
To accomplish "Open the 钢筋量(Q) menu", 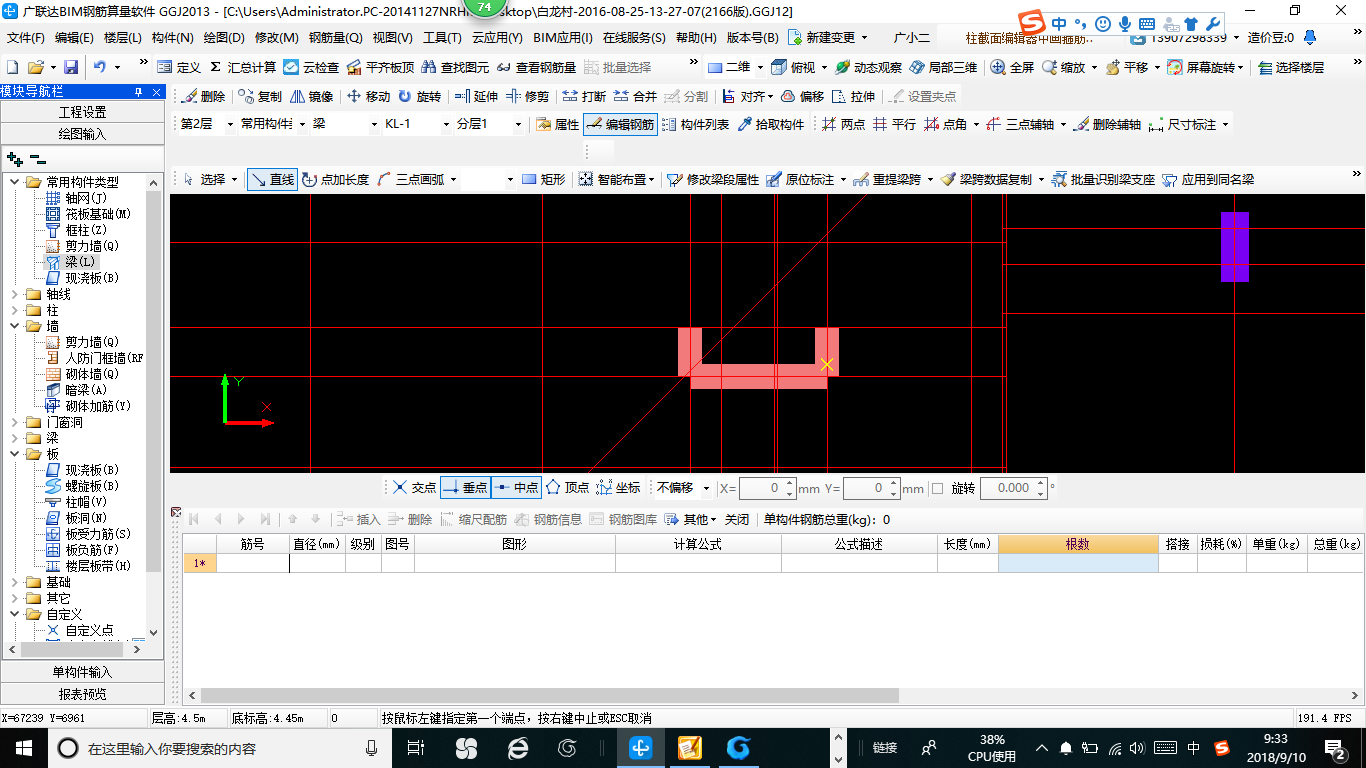I will tap(335, 38).
